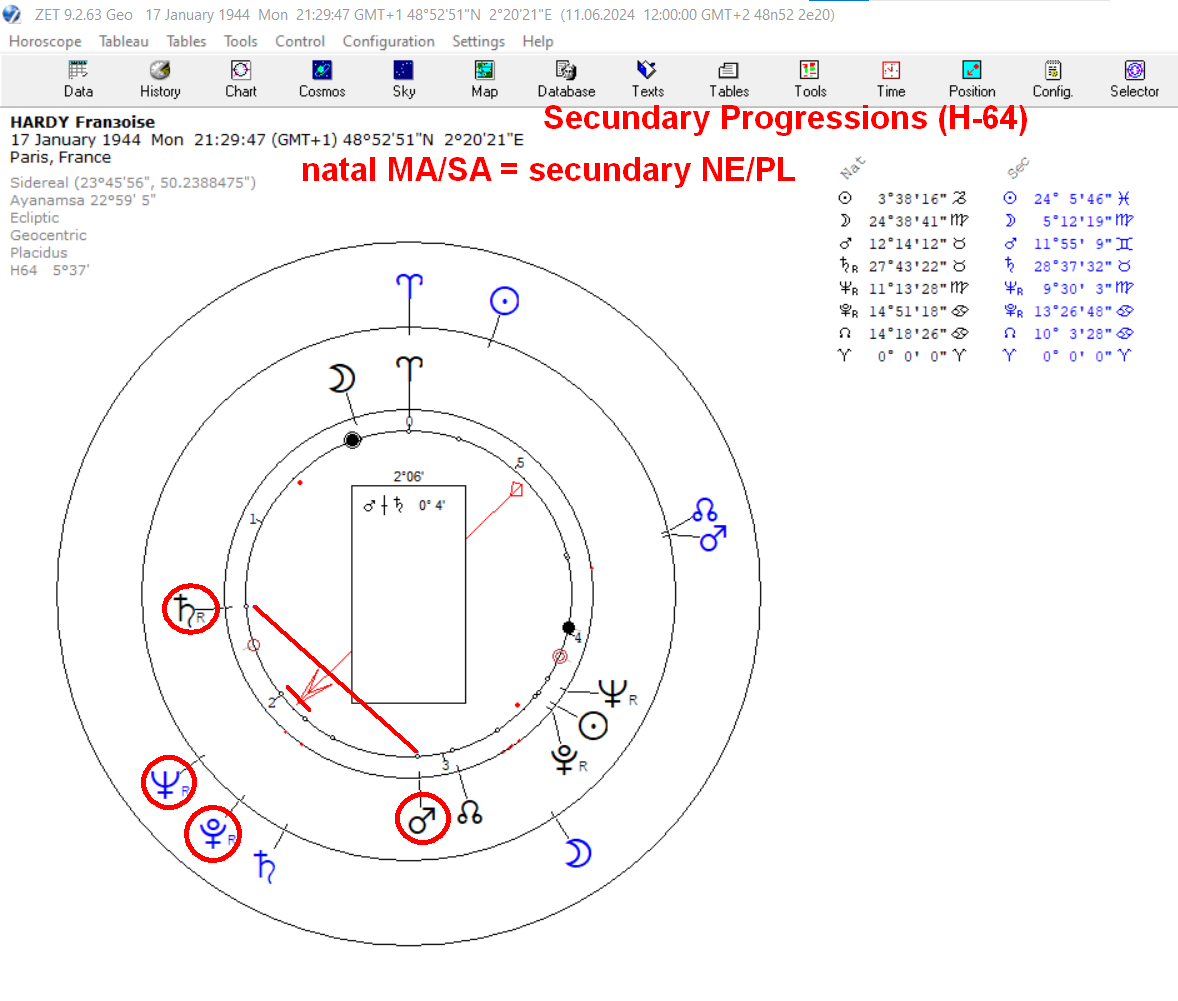This screenshot has width=1178, height=1001.
Task: Open the Texts toolbar icon
Action: [x=648, y=80]
